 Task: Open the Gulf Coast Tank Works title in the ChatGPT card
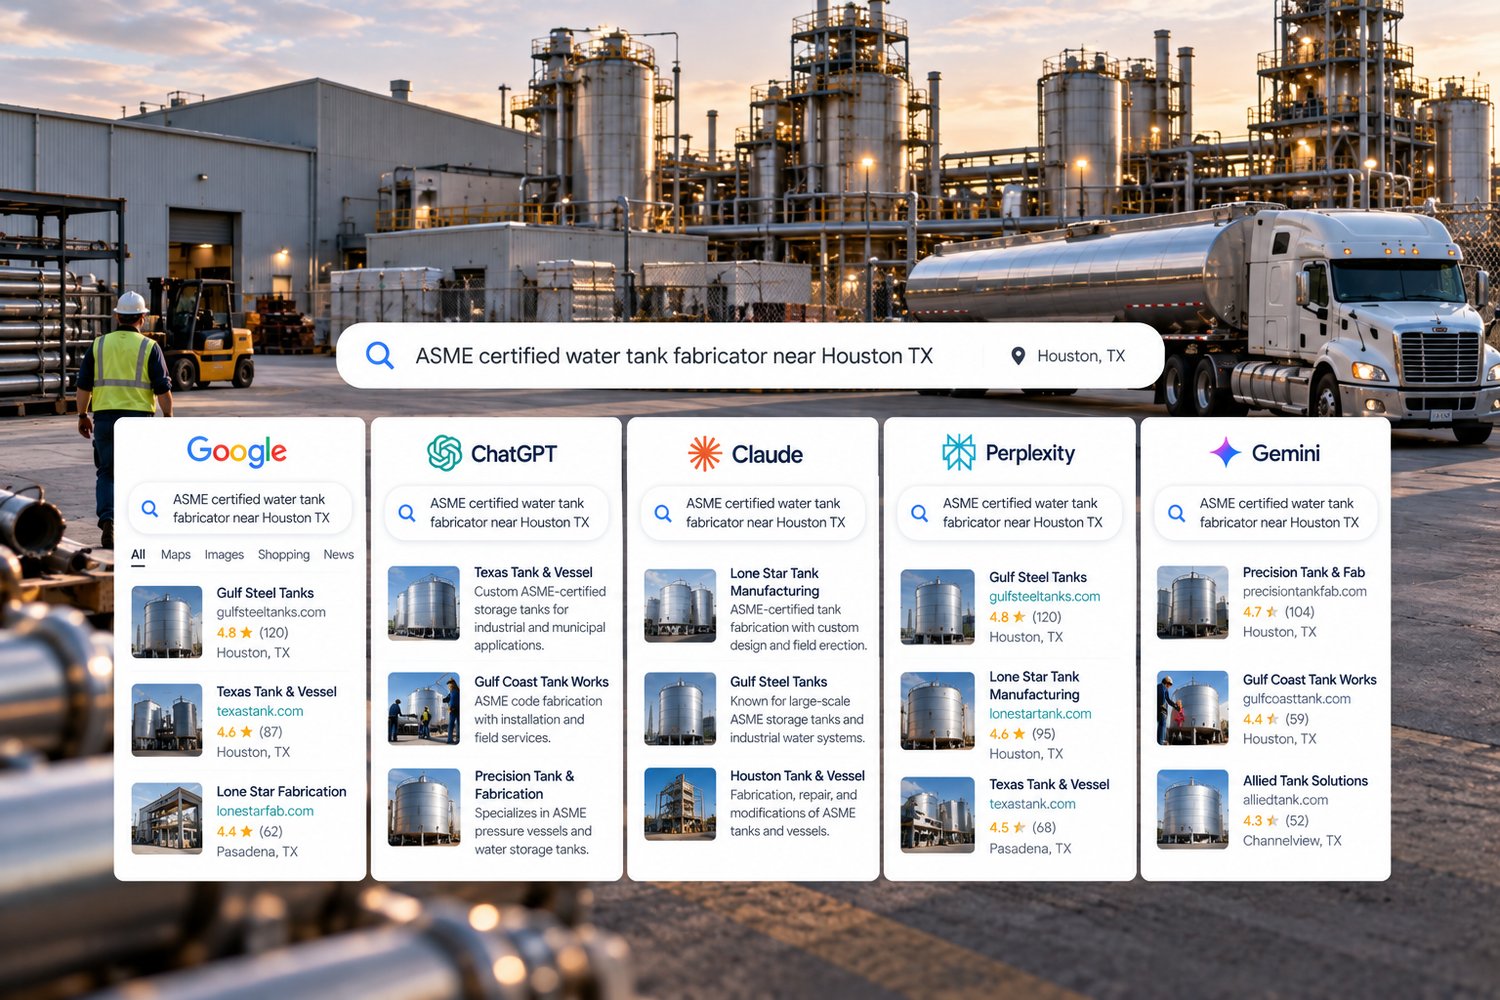541,681
